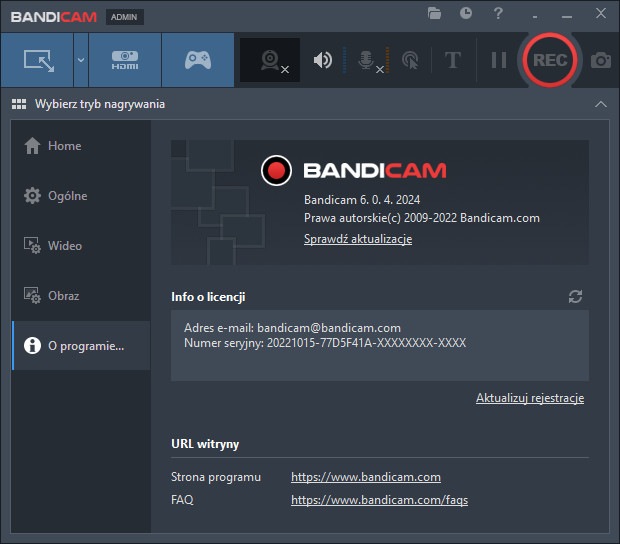Screen dimensions: 620x544
Task: Click the microphone volume level meter
Action: 388,60
